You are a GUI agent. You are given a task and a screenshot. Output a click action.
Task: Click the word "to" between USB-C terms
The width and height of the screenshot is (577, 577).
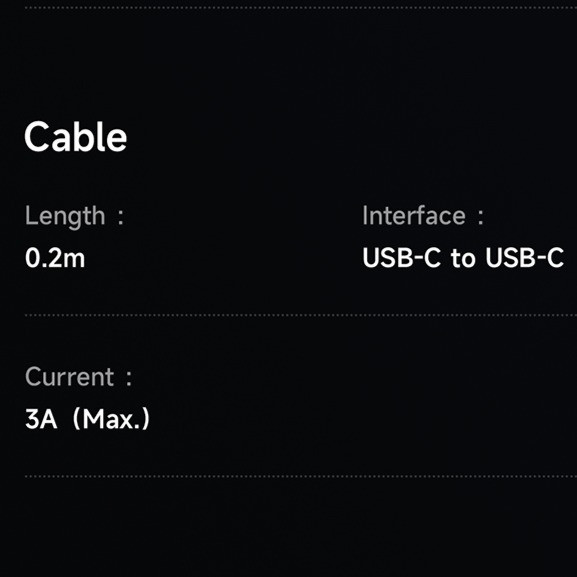[x=463, y=258]
